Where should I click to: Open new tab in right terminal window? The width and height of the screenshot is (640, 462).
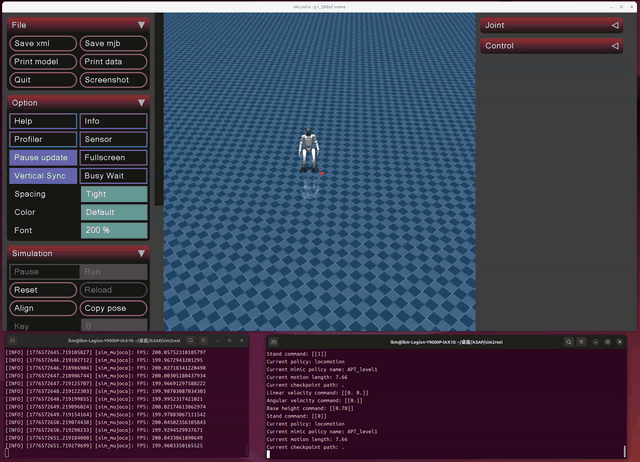point(271,342)
